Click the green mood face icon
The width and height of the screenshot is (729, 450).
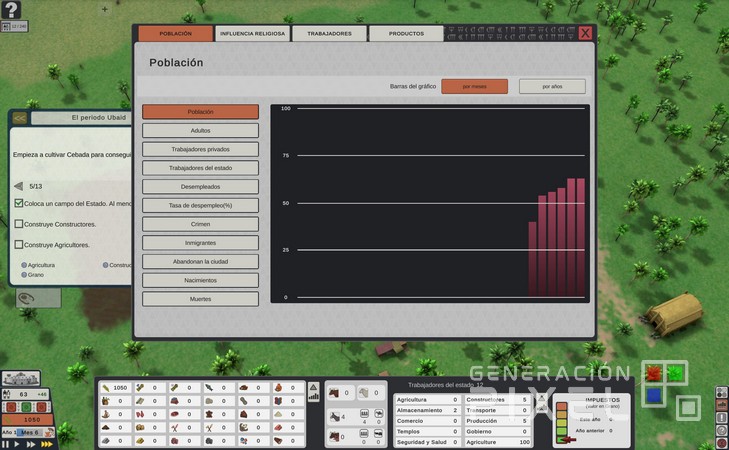point(26,407)
